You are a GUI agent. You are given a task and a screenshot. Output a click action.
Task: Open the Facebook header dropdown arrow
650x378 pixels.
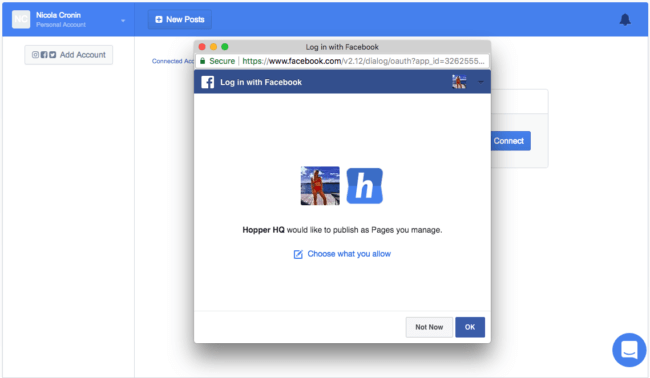coord(480,82)
